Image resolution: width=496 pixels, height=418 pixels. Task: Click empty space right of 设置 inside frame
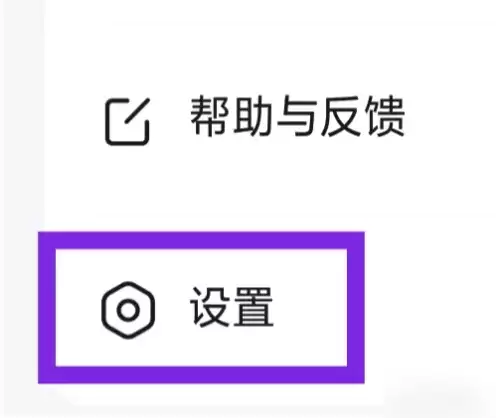[310, 307]
